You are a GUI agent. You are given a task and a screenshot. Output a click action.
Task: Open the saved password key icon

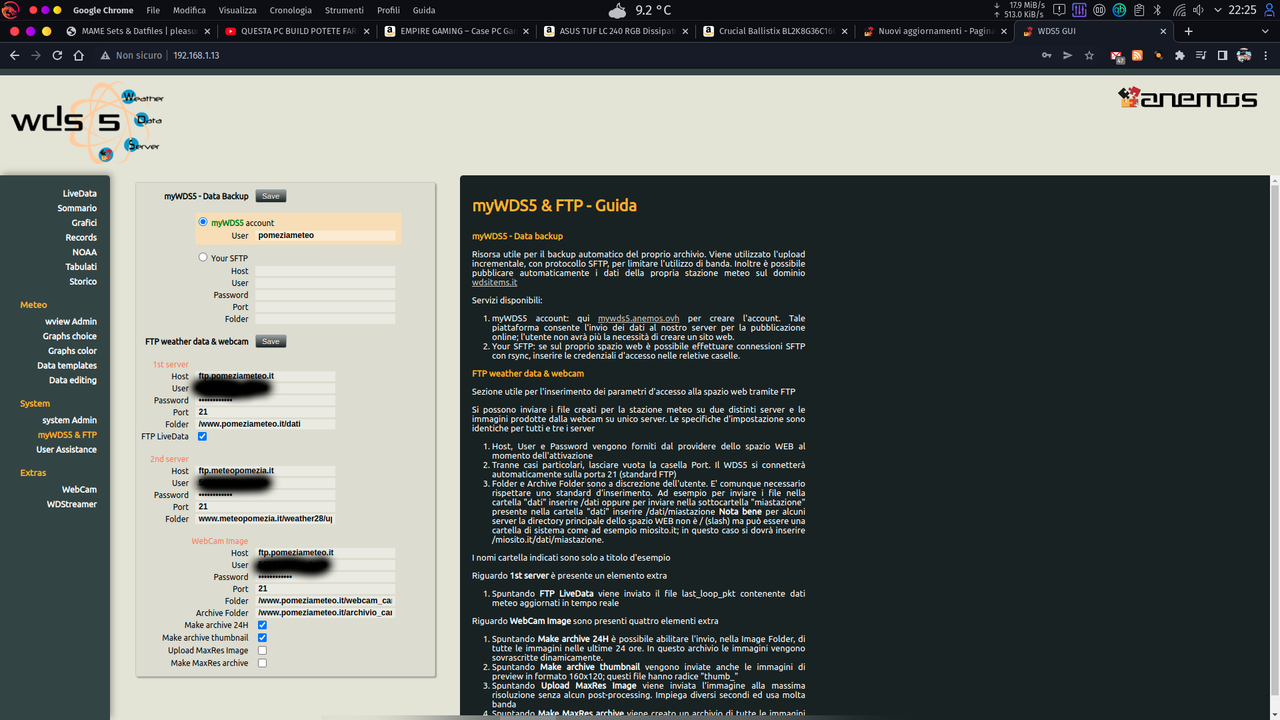click(1046, 55)
